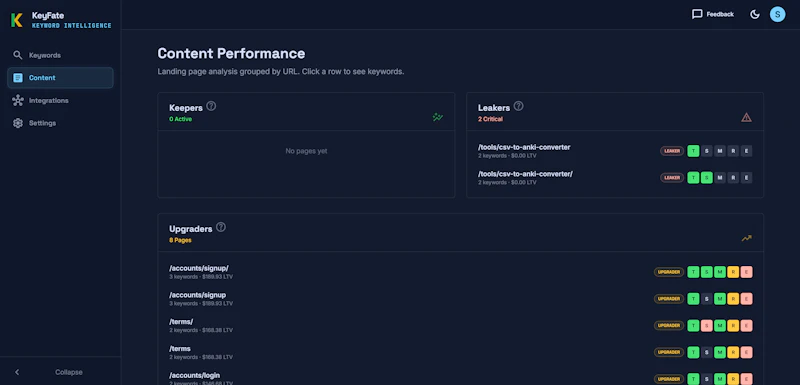
Task: Click the Feedback speech bubble icon
Action: point(697,14)
